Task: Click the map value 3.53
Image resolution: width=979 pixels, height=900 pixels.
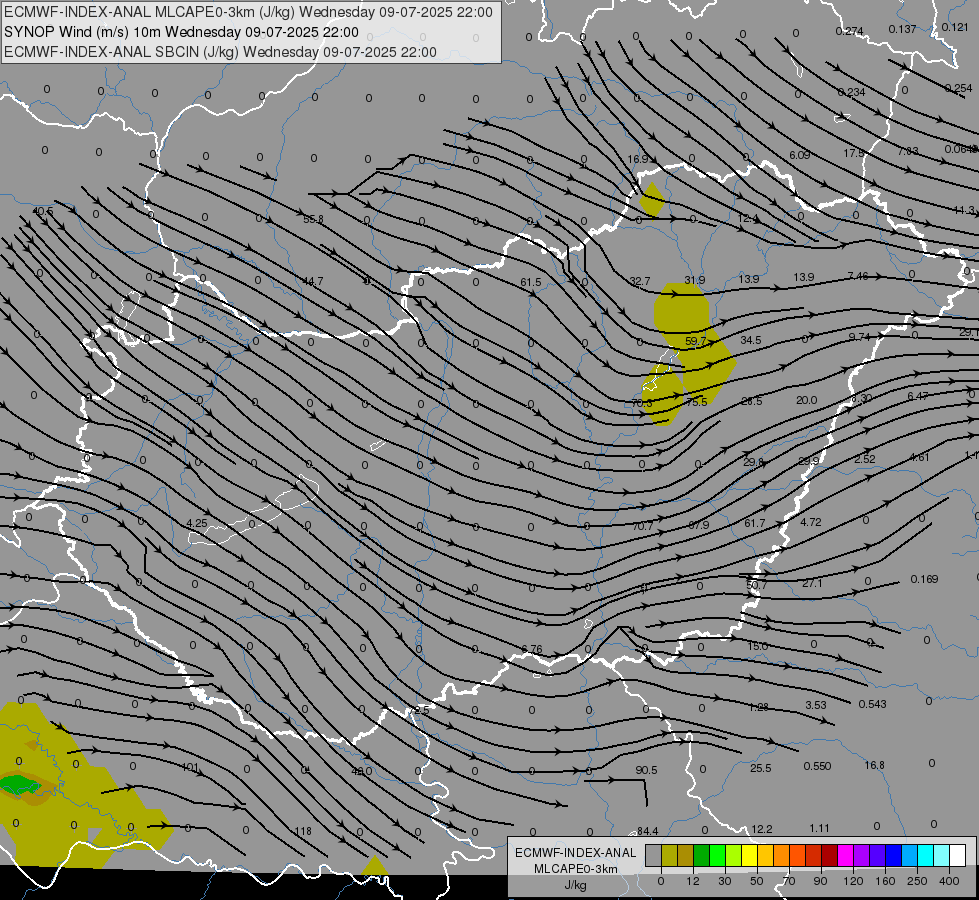Action: (x=815, y=705)
